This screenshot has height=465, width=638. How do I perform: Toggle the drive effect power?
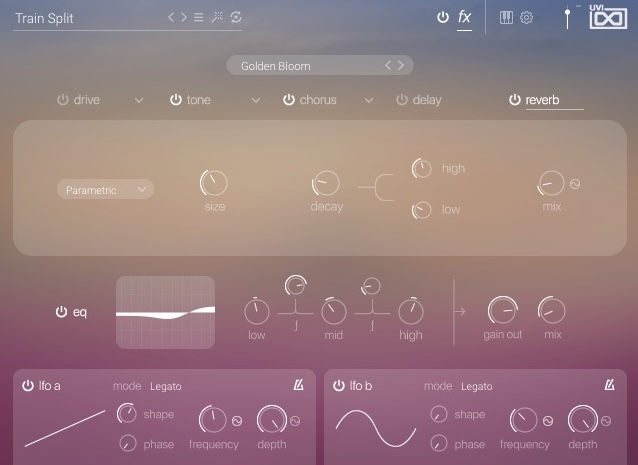pos(62,100)
